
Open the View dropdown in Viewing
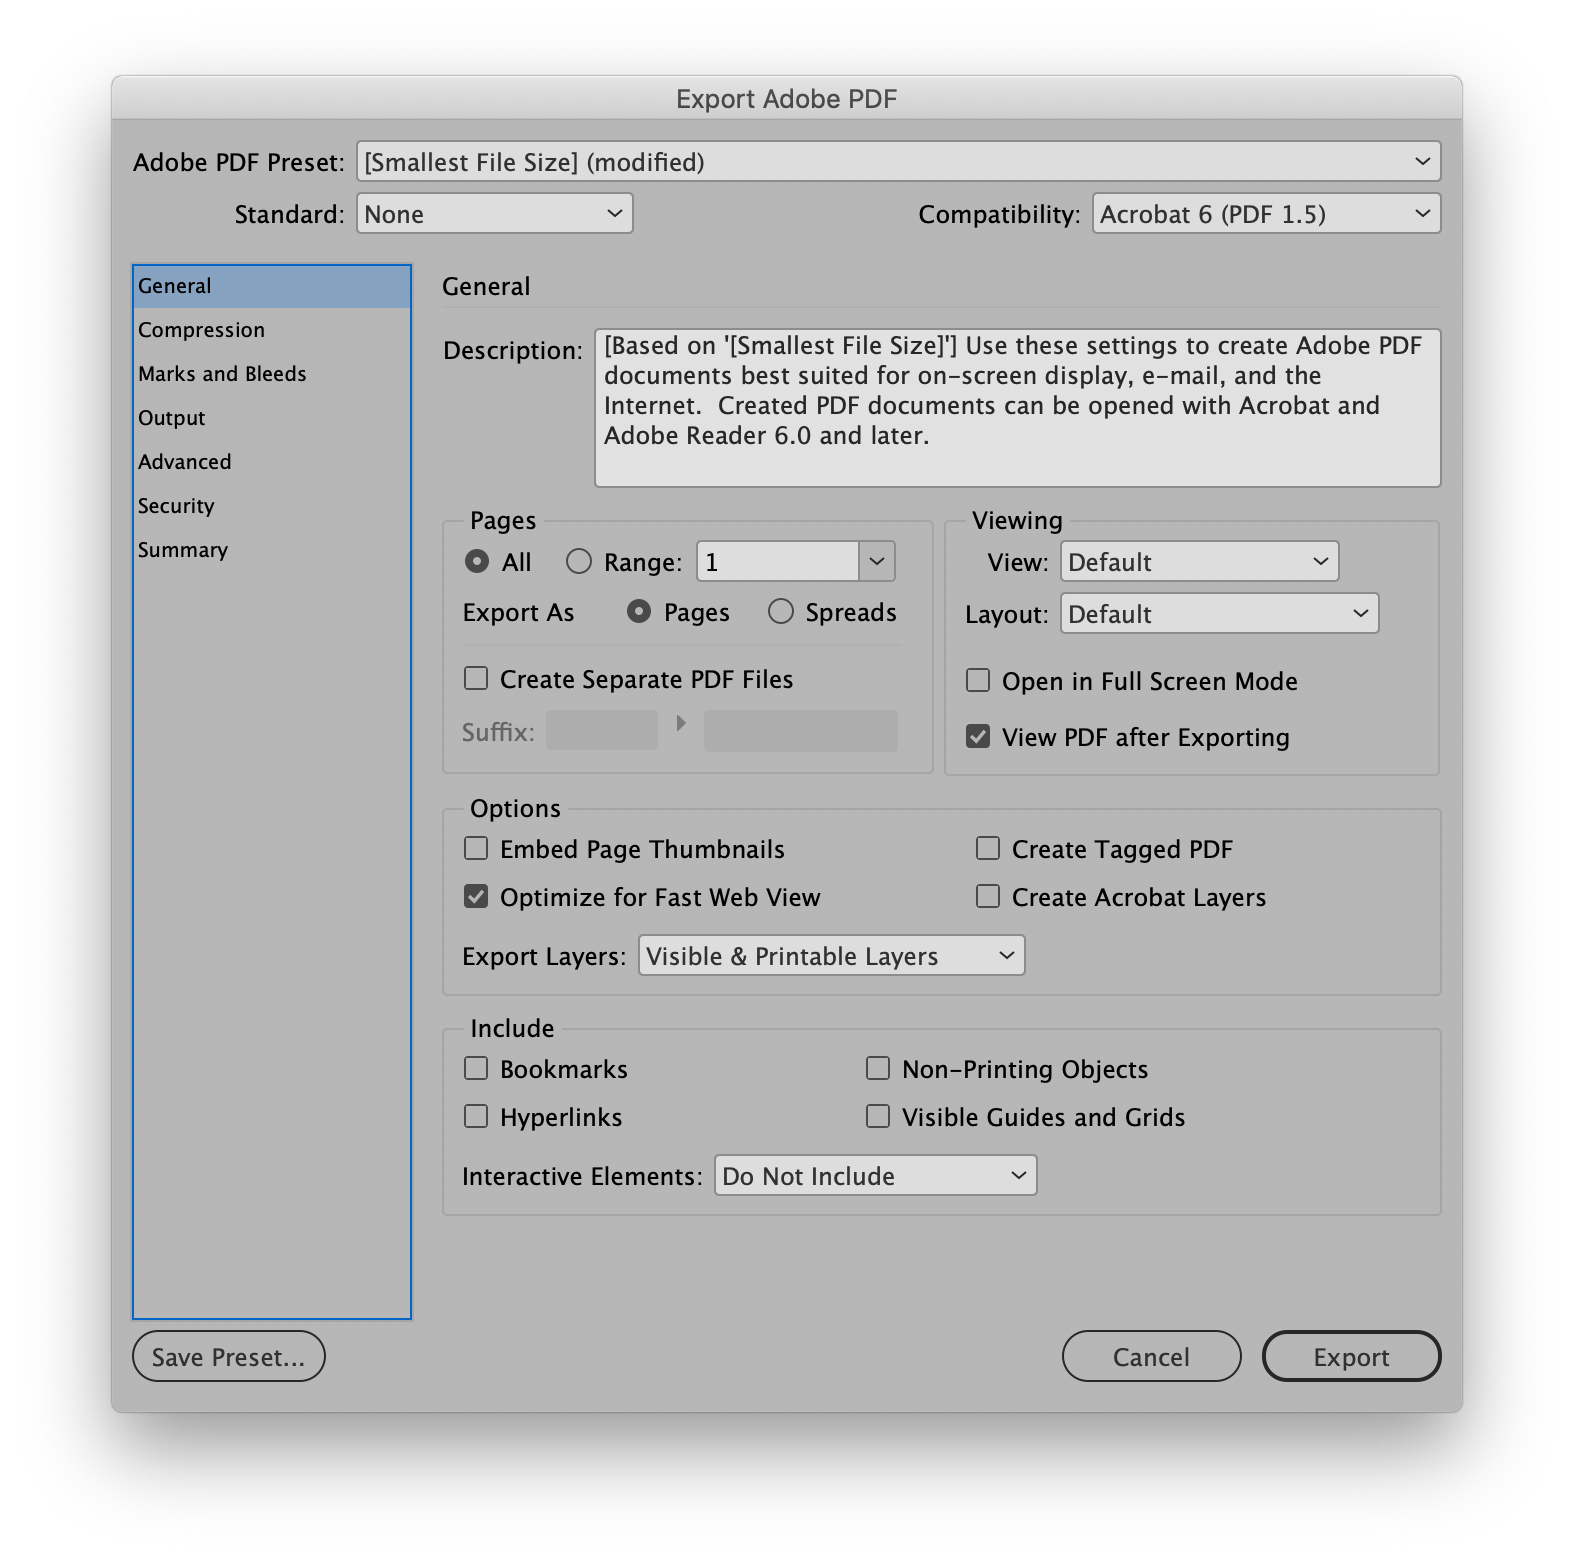pos(1199,562)
